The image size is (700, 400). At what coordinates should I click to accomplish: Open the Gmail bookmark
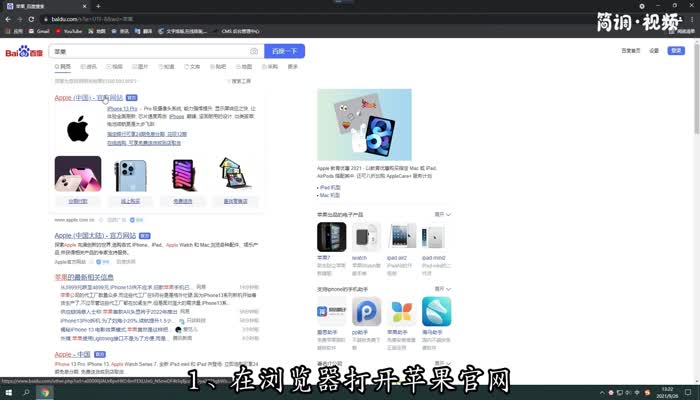[x=36, y=32]
